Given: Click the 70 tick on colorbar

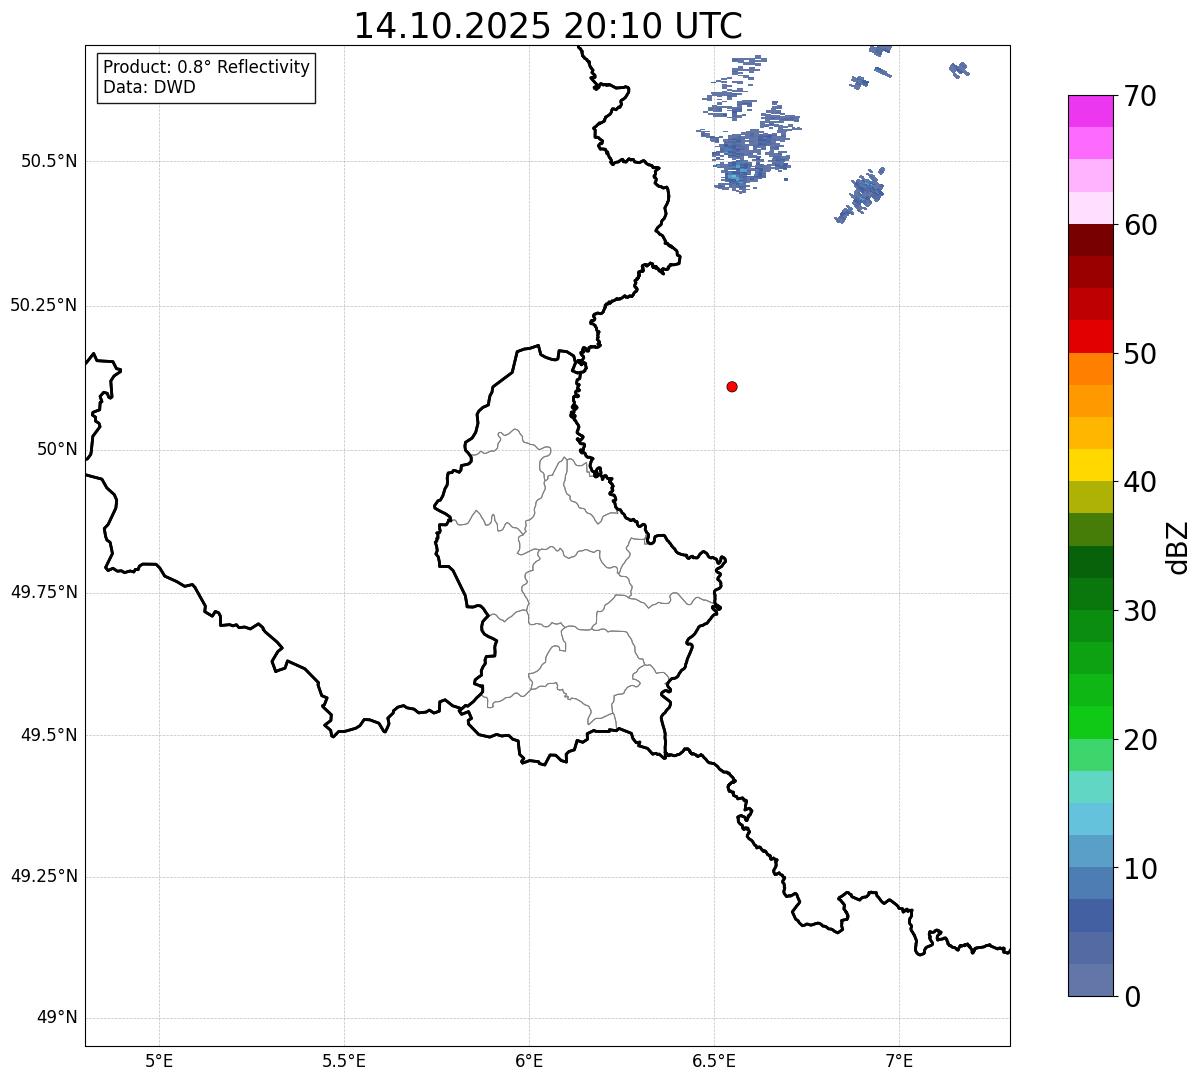Looking at the screenshot, I should coord(1140,96).
